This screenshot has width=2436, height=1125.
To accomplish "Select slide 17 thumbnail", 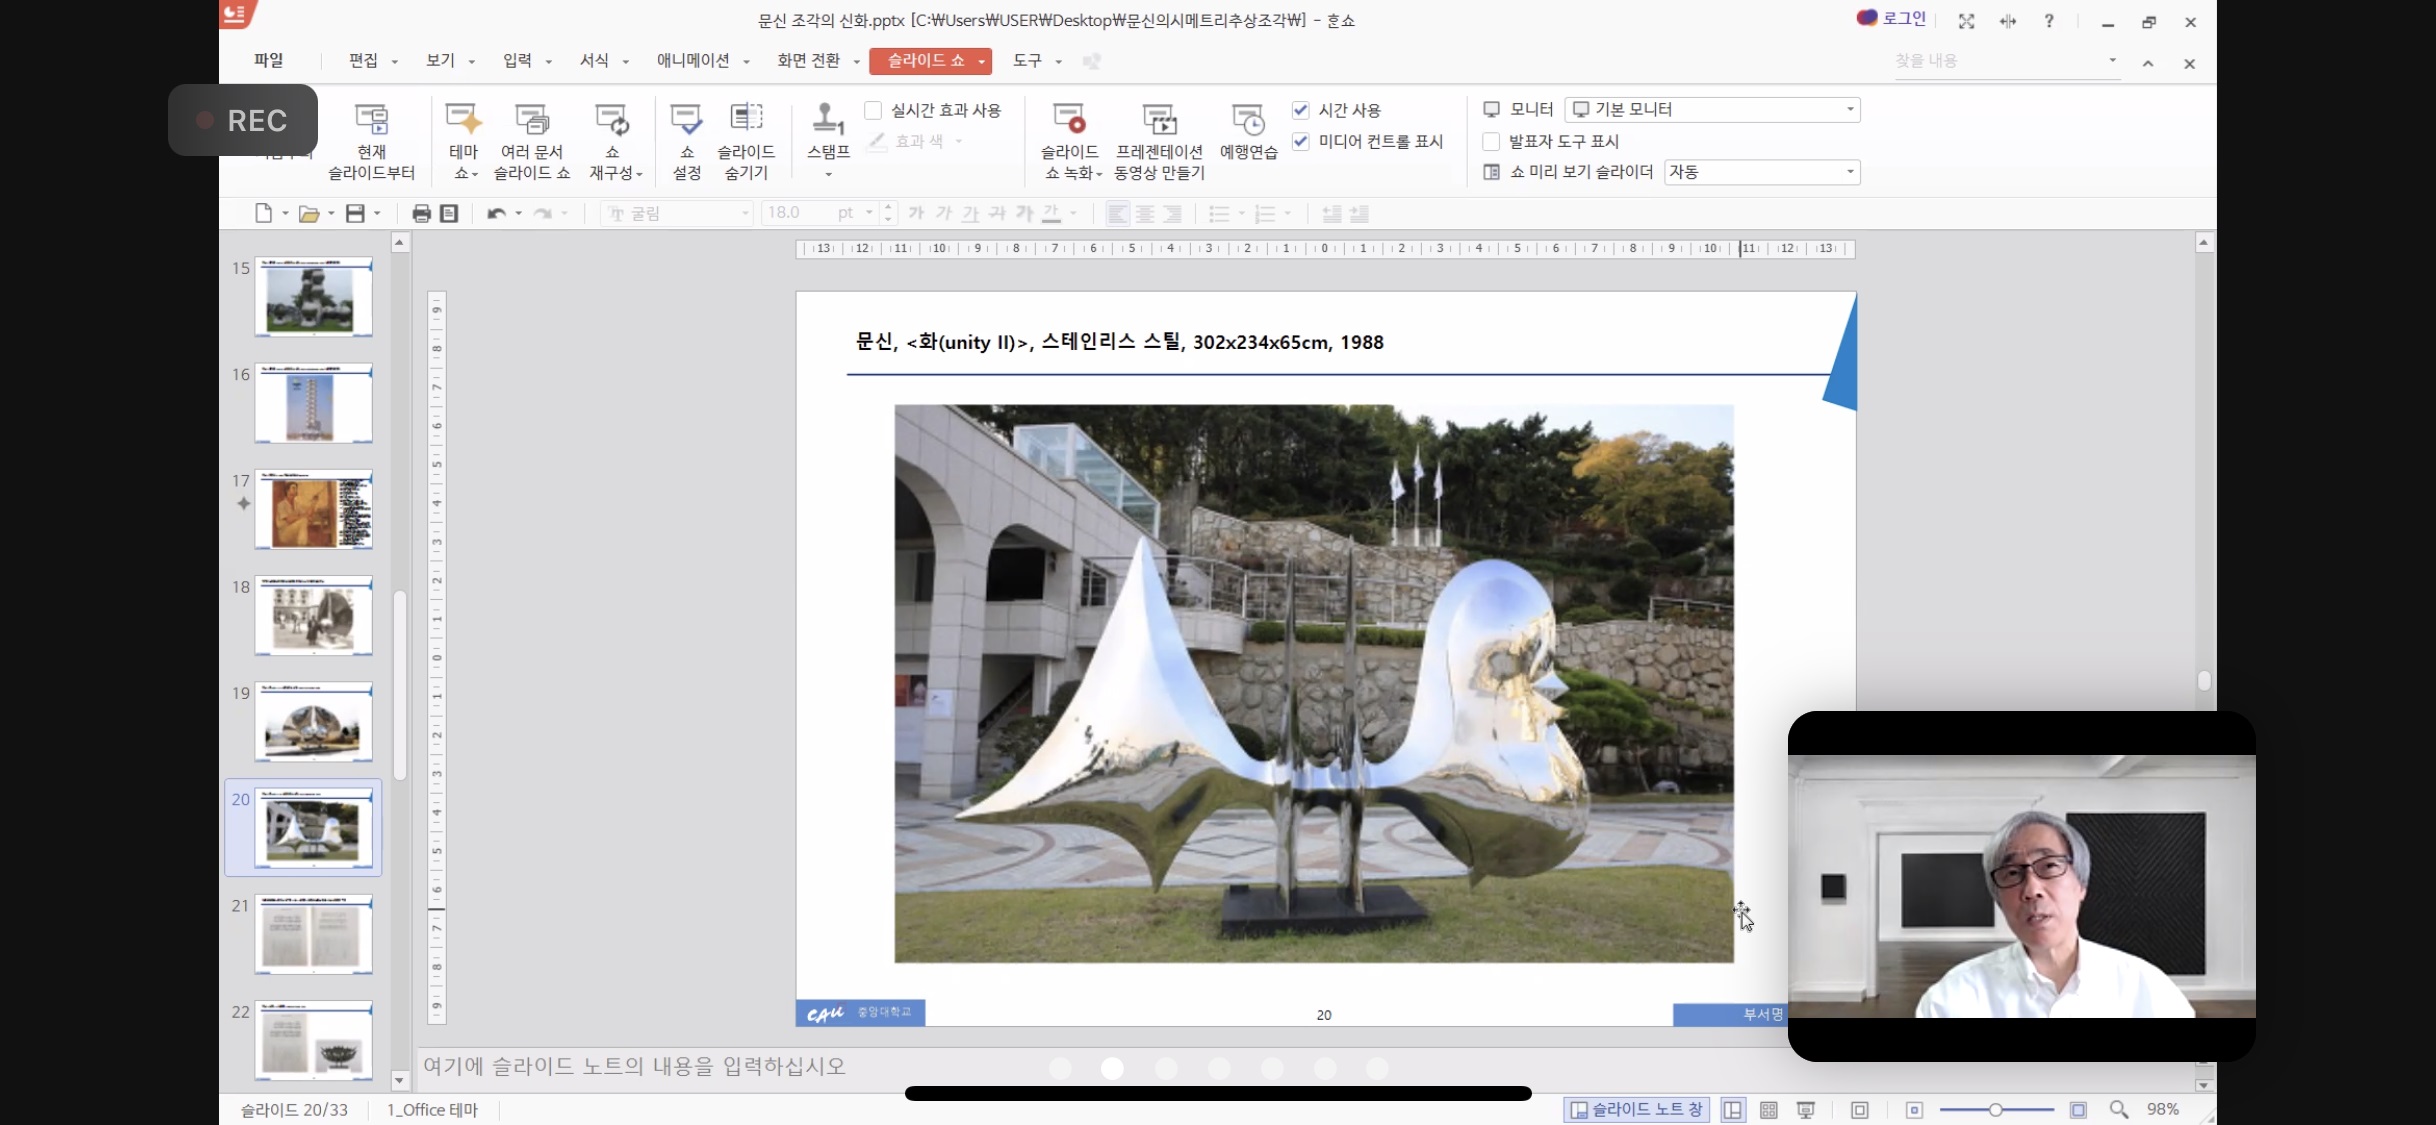I will [x=313, y=510].
